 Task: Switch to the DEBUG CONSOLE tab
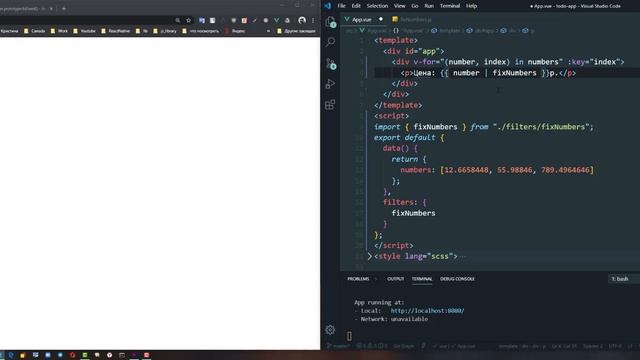[457, 279]
